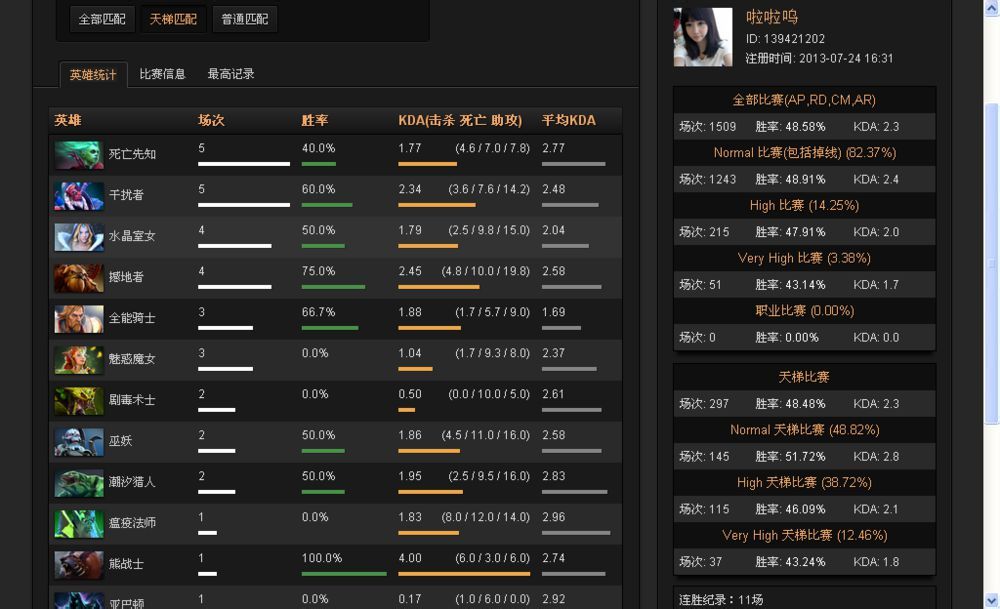Select the 天梯匹配 filter
The image size is (1000, 609).
[173, 19]
